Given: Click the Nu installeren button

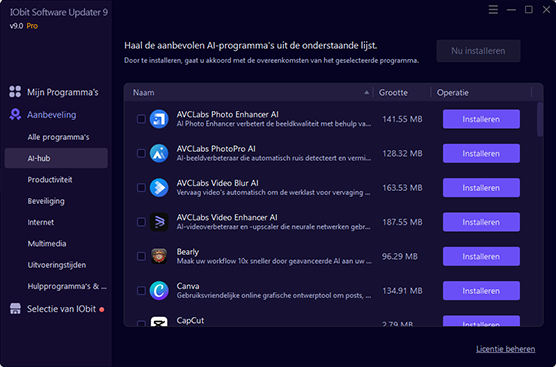Looking at the screenshot, I should tap(478, 51).
